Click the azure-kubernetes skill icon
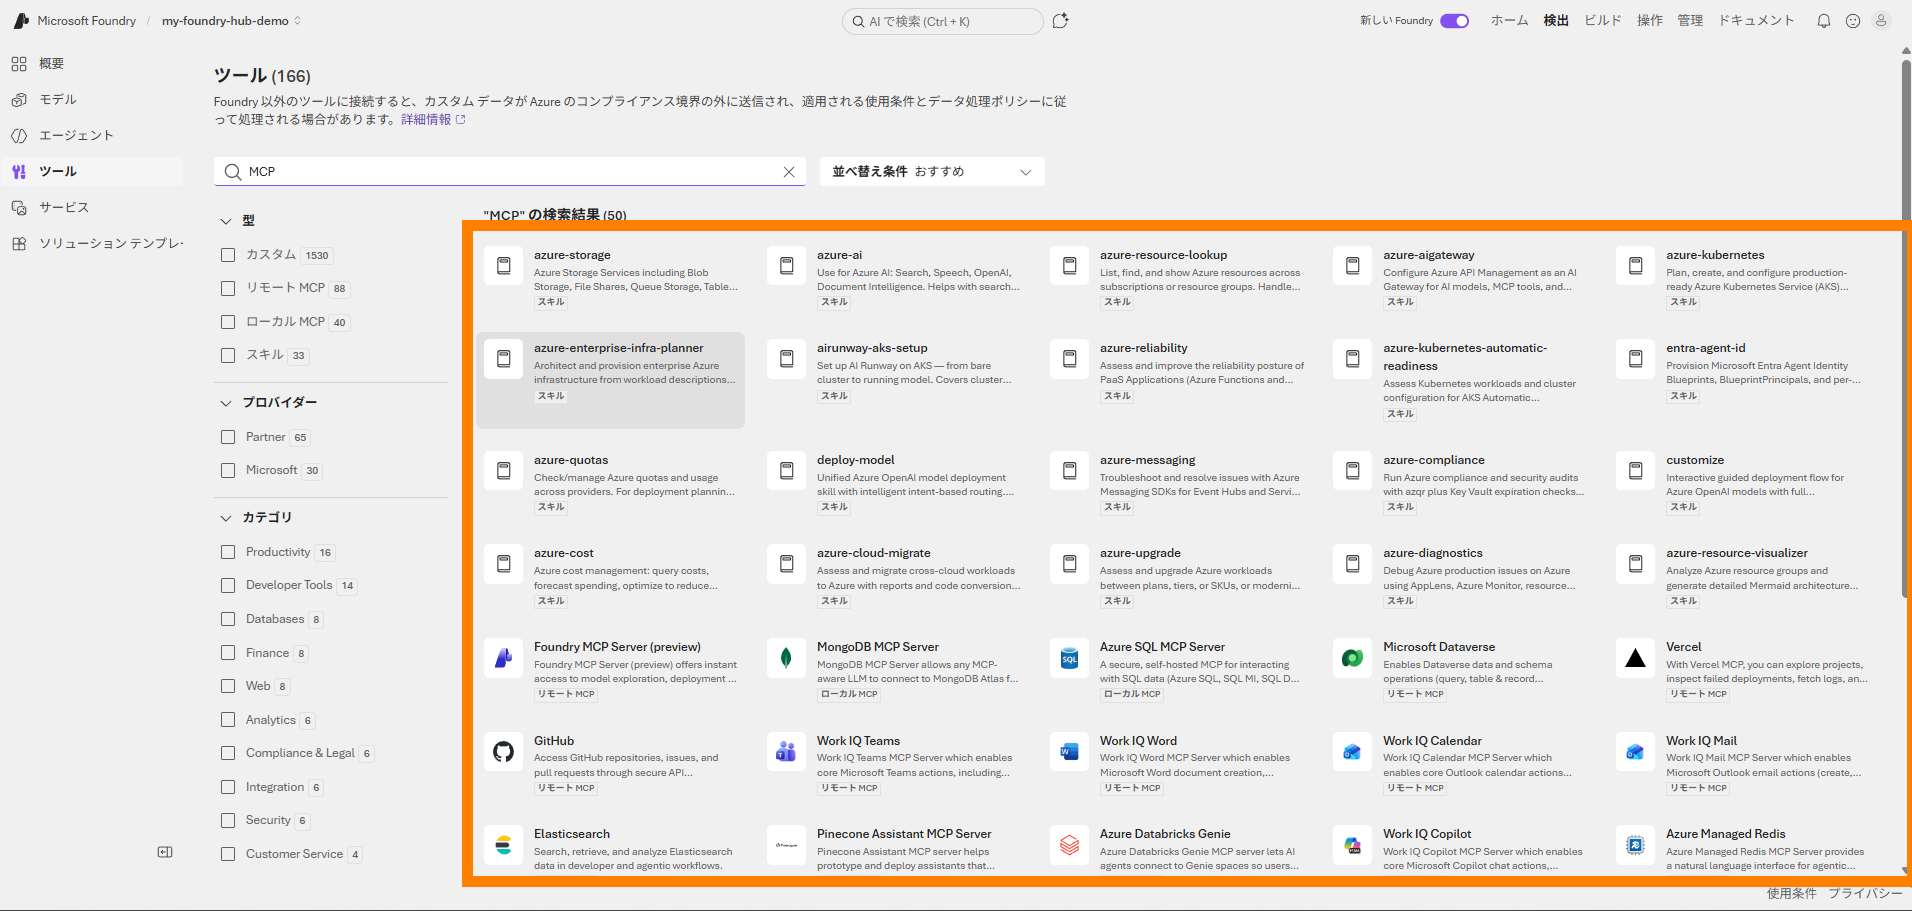1912x911 pixels. coord(1635,266)
